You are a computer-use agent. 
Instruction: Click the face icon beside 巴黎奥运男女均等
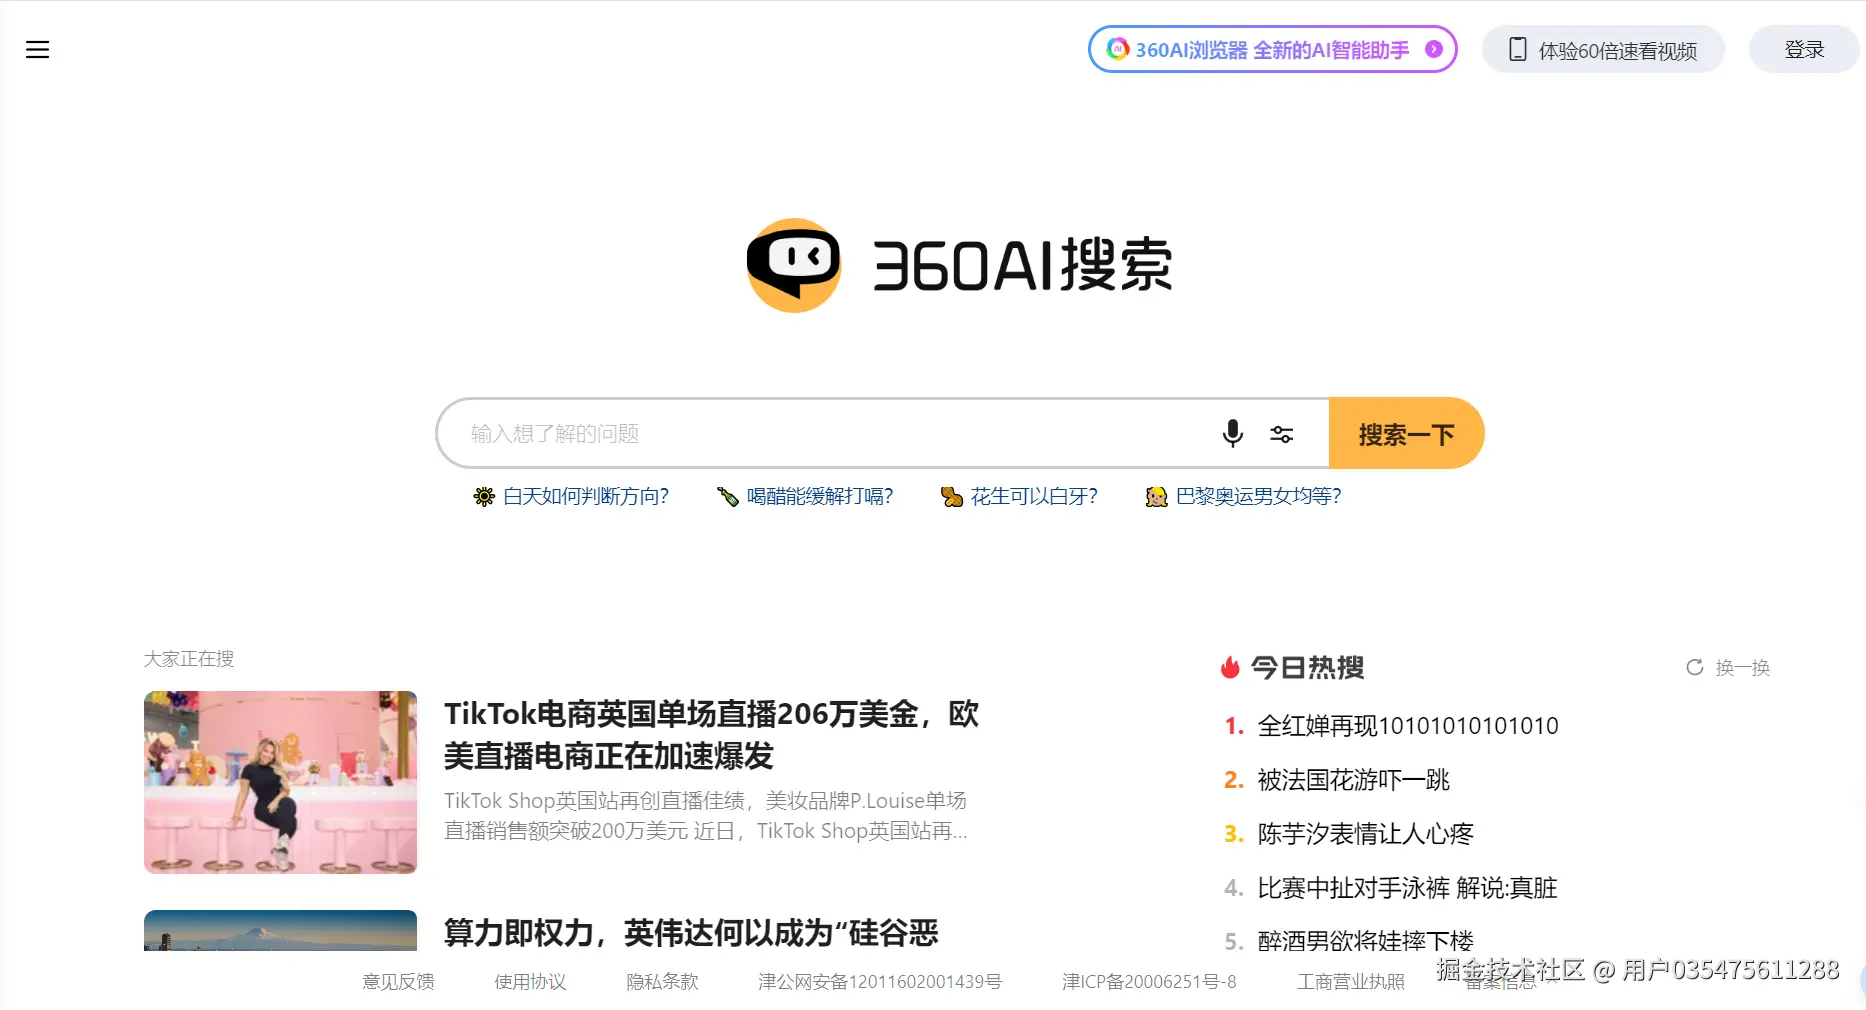(x=1157, y=496)
